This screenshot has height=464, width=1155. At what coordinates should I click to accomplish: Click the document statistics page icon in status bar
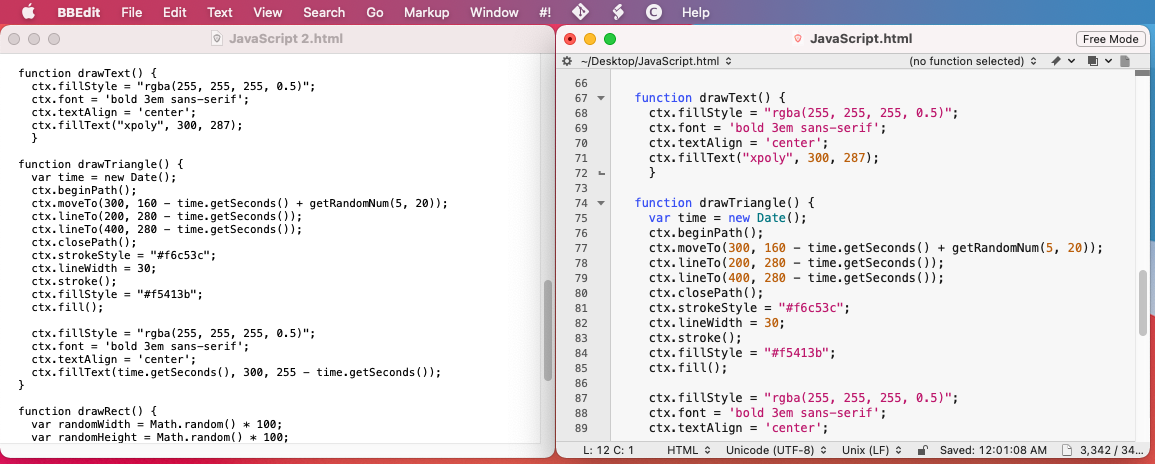point(1066,449)
